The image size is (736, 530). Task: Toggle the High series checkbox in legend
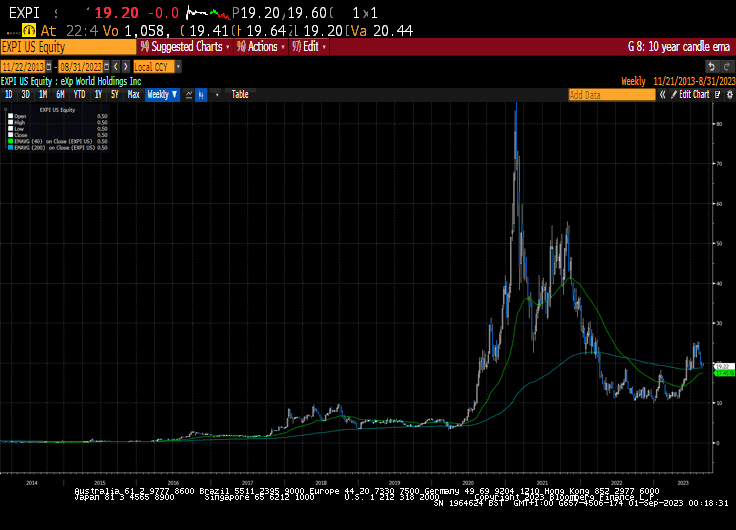pyautogui.click(x=10, y=122)
